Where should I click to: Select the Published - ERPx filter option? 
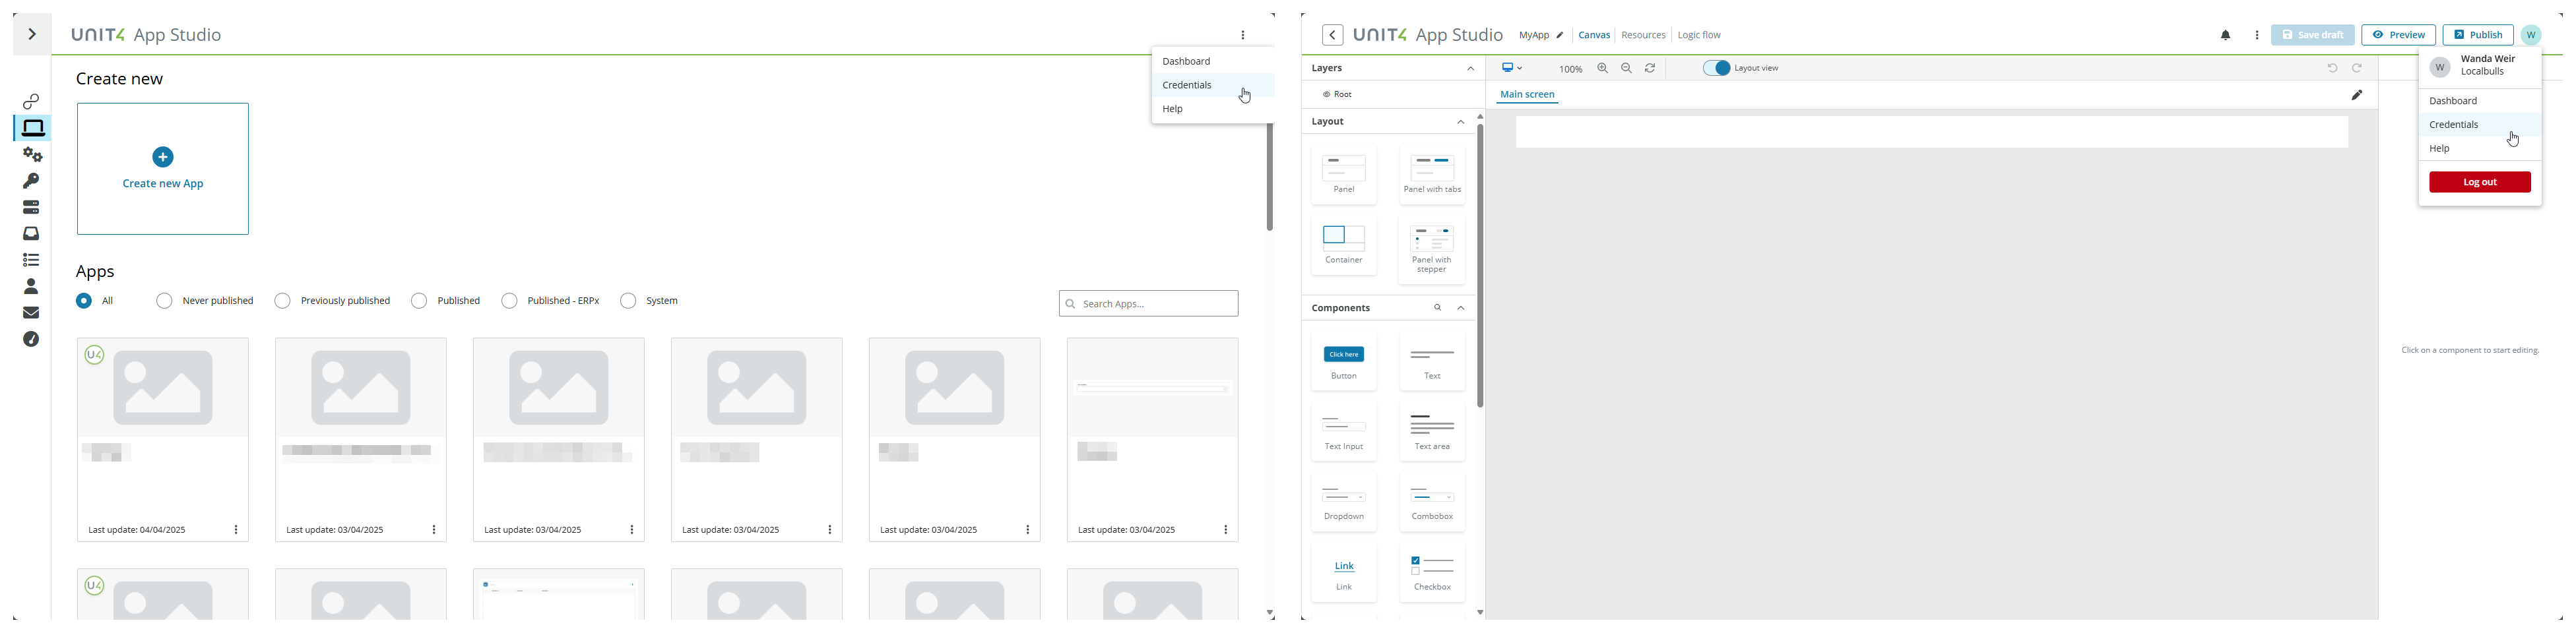[510, 300]
